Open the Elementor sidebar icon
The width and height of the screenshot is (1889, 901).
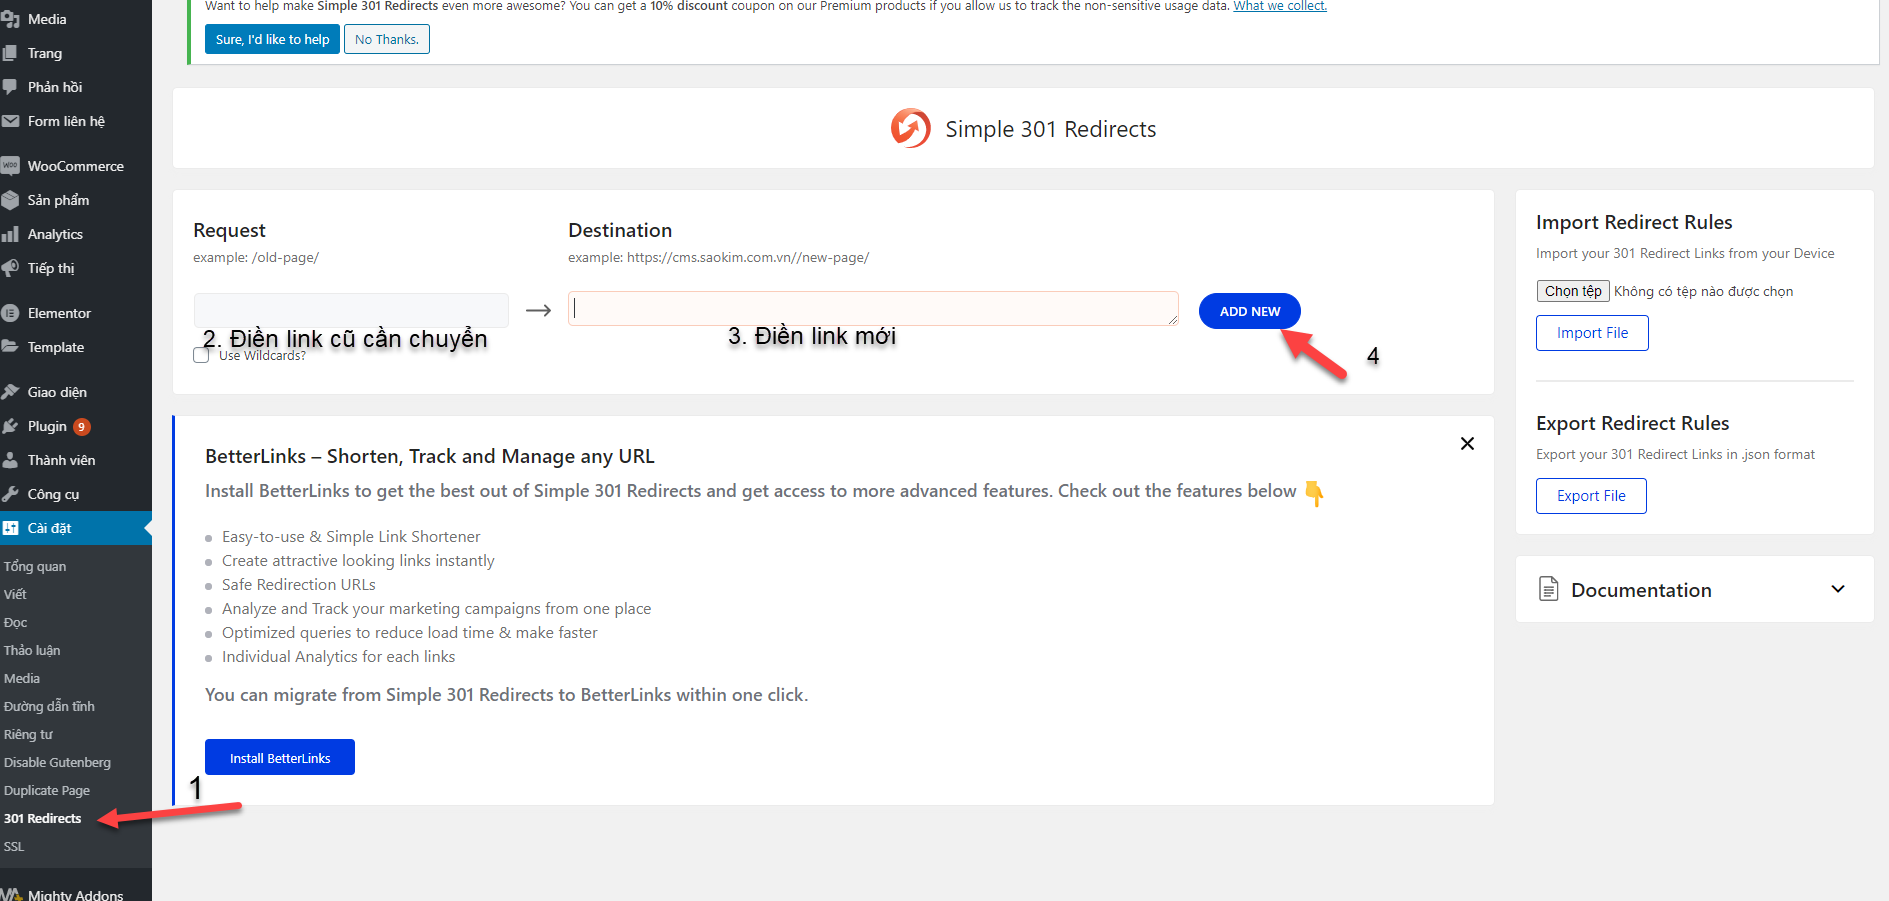(11, 313)
